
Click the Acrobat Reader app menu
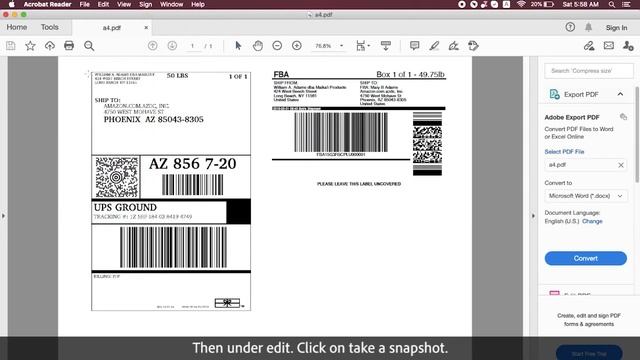coord(47,4)
